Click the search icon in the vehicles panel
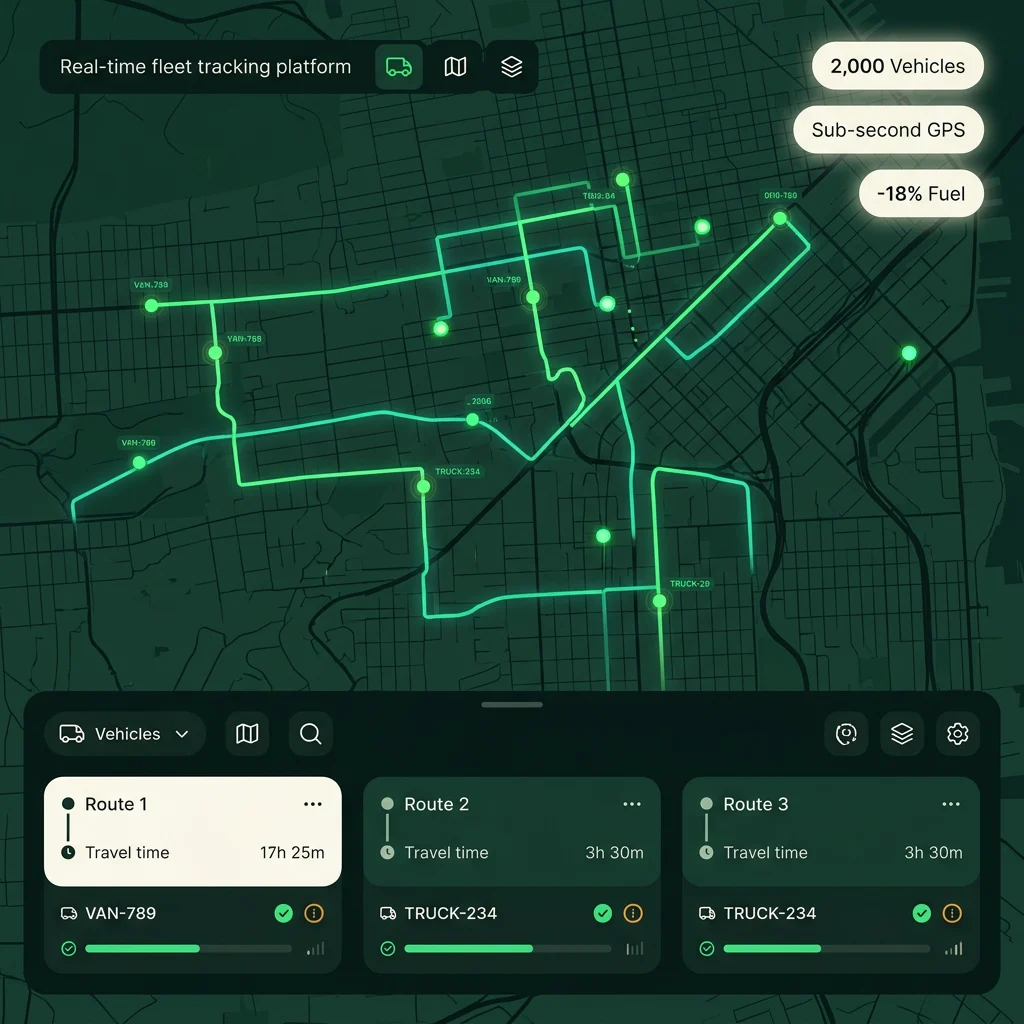 pos(310,733)
